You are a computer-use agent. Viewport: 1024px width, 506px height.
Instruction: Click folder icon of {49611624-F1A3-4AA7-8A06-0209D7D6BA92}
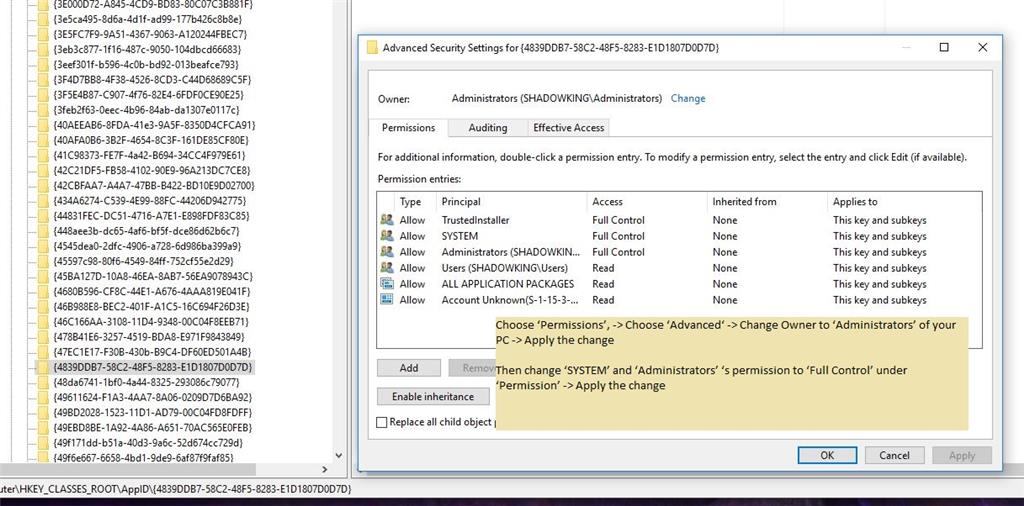click(44, 397)
